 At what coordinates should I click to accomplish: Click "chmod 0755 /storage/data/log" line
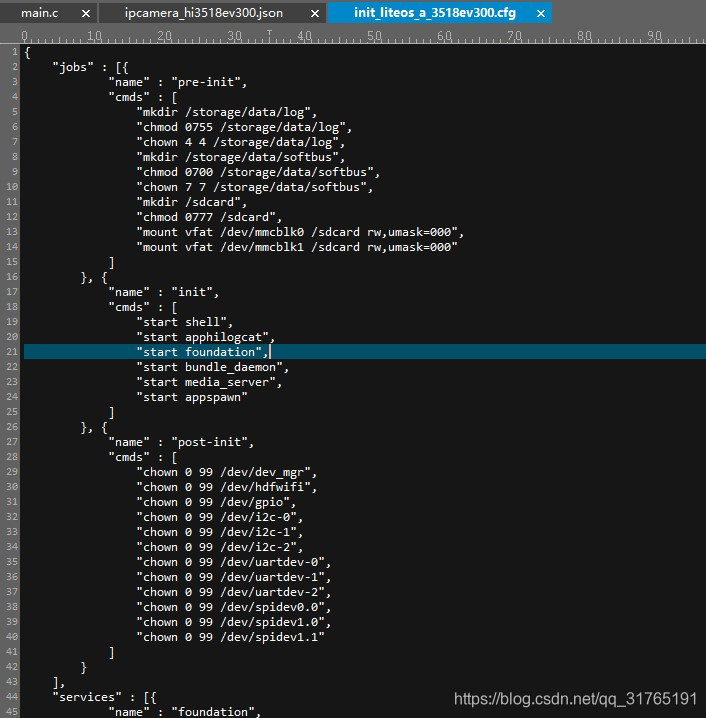coord(244,127)
